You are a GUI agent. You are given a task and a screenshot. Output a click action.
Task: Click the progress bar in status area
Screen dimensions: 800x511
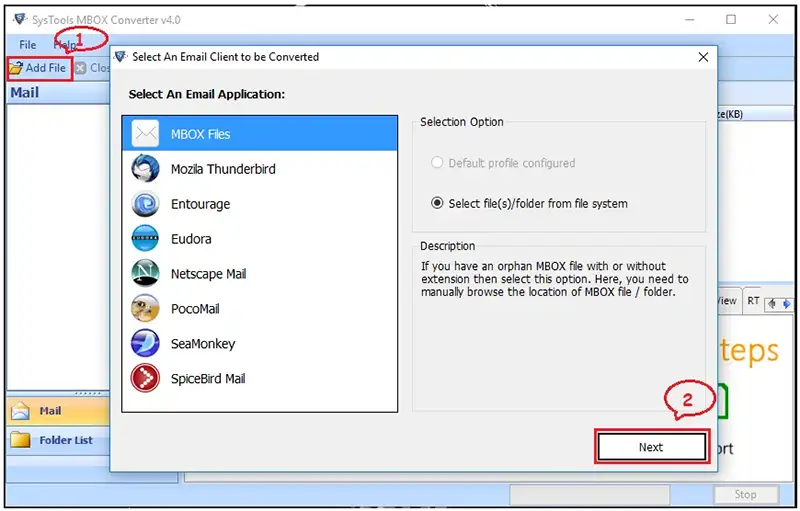(589, 494)
